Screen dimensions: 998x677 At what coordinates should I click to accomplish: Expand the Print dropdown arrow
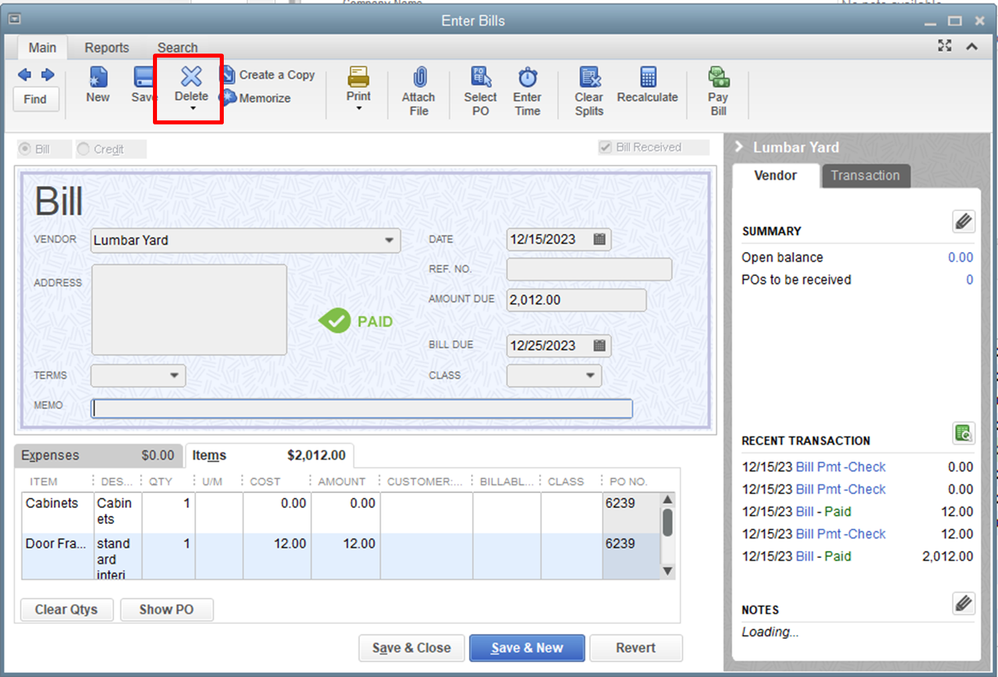tap(358, 108)
